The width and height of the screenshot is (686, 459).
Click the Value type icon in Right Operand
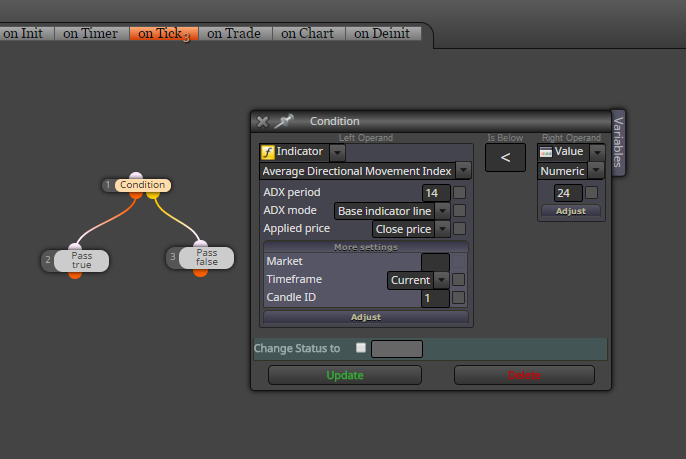[546, 152]
